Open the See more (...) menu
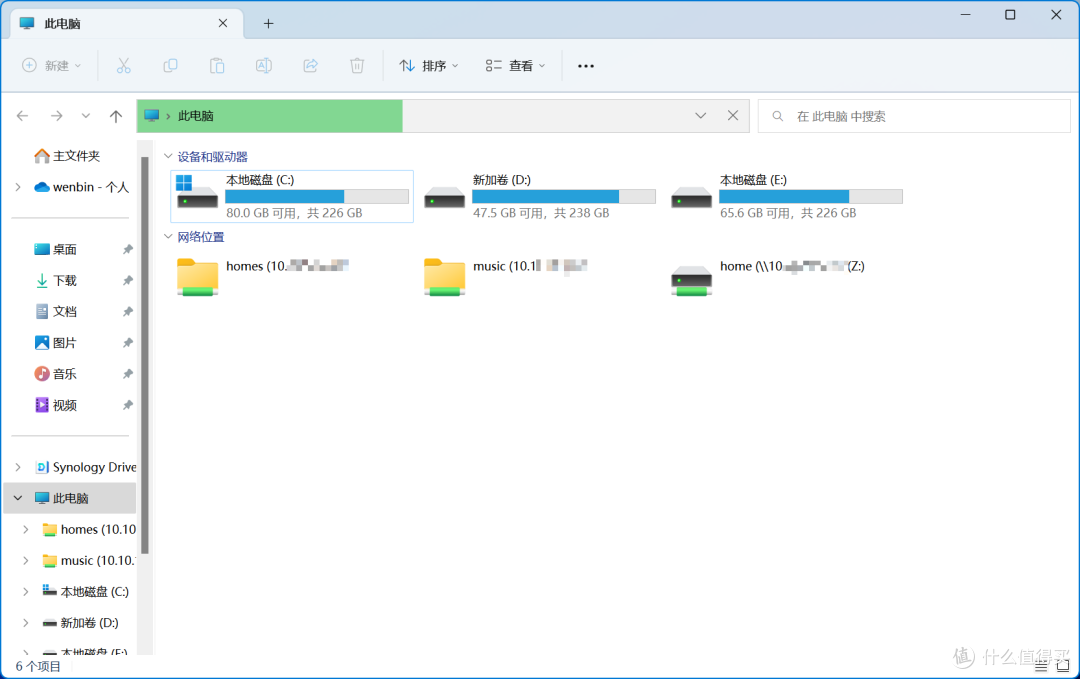 pyautogui.click(x=585, y=65)
